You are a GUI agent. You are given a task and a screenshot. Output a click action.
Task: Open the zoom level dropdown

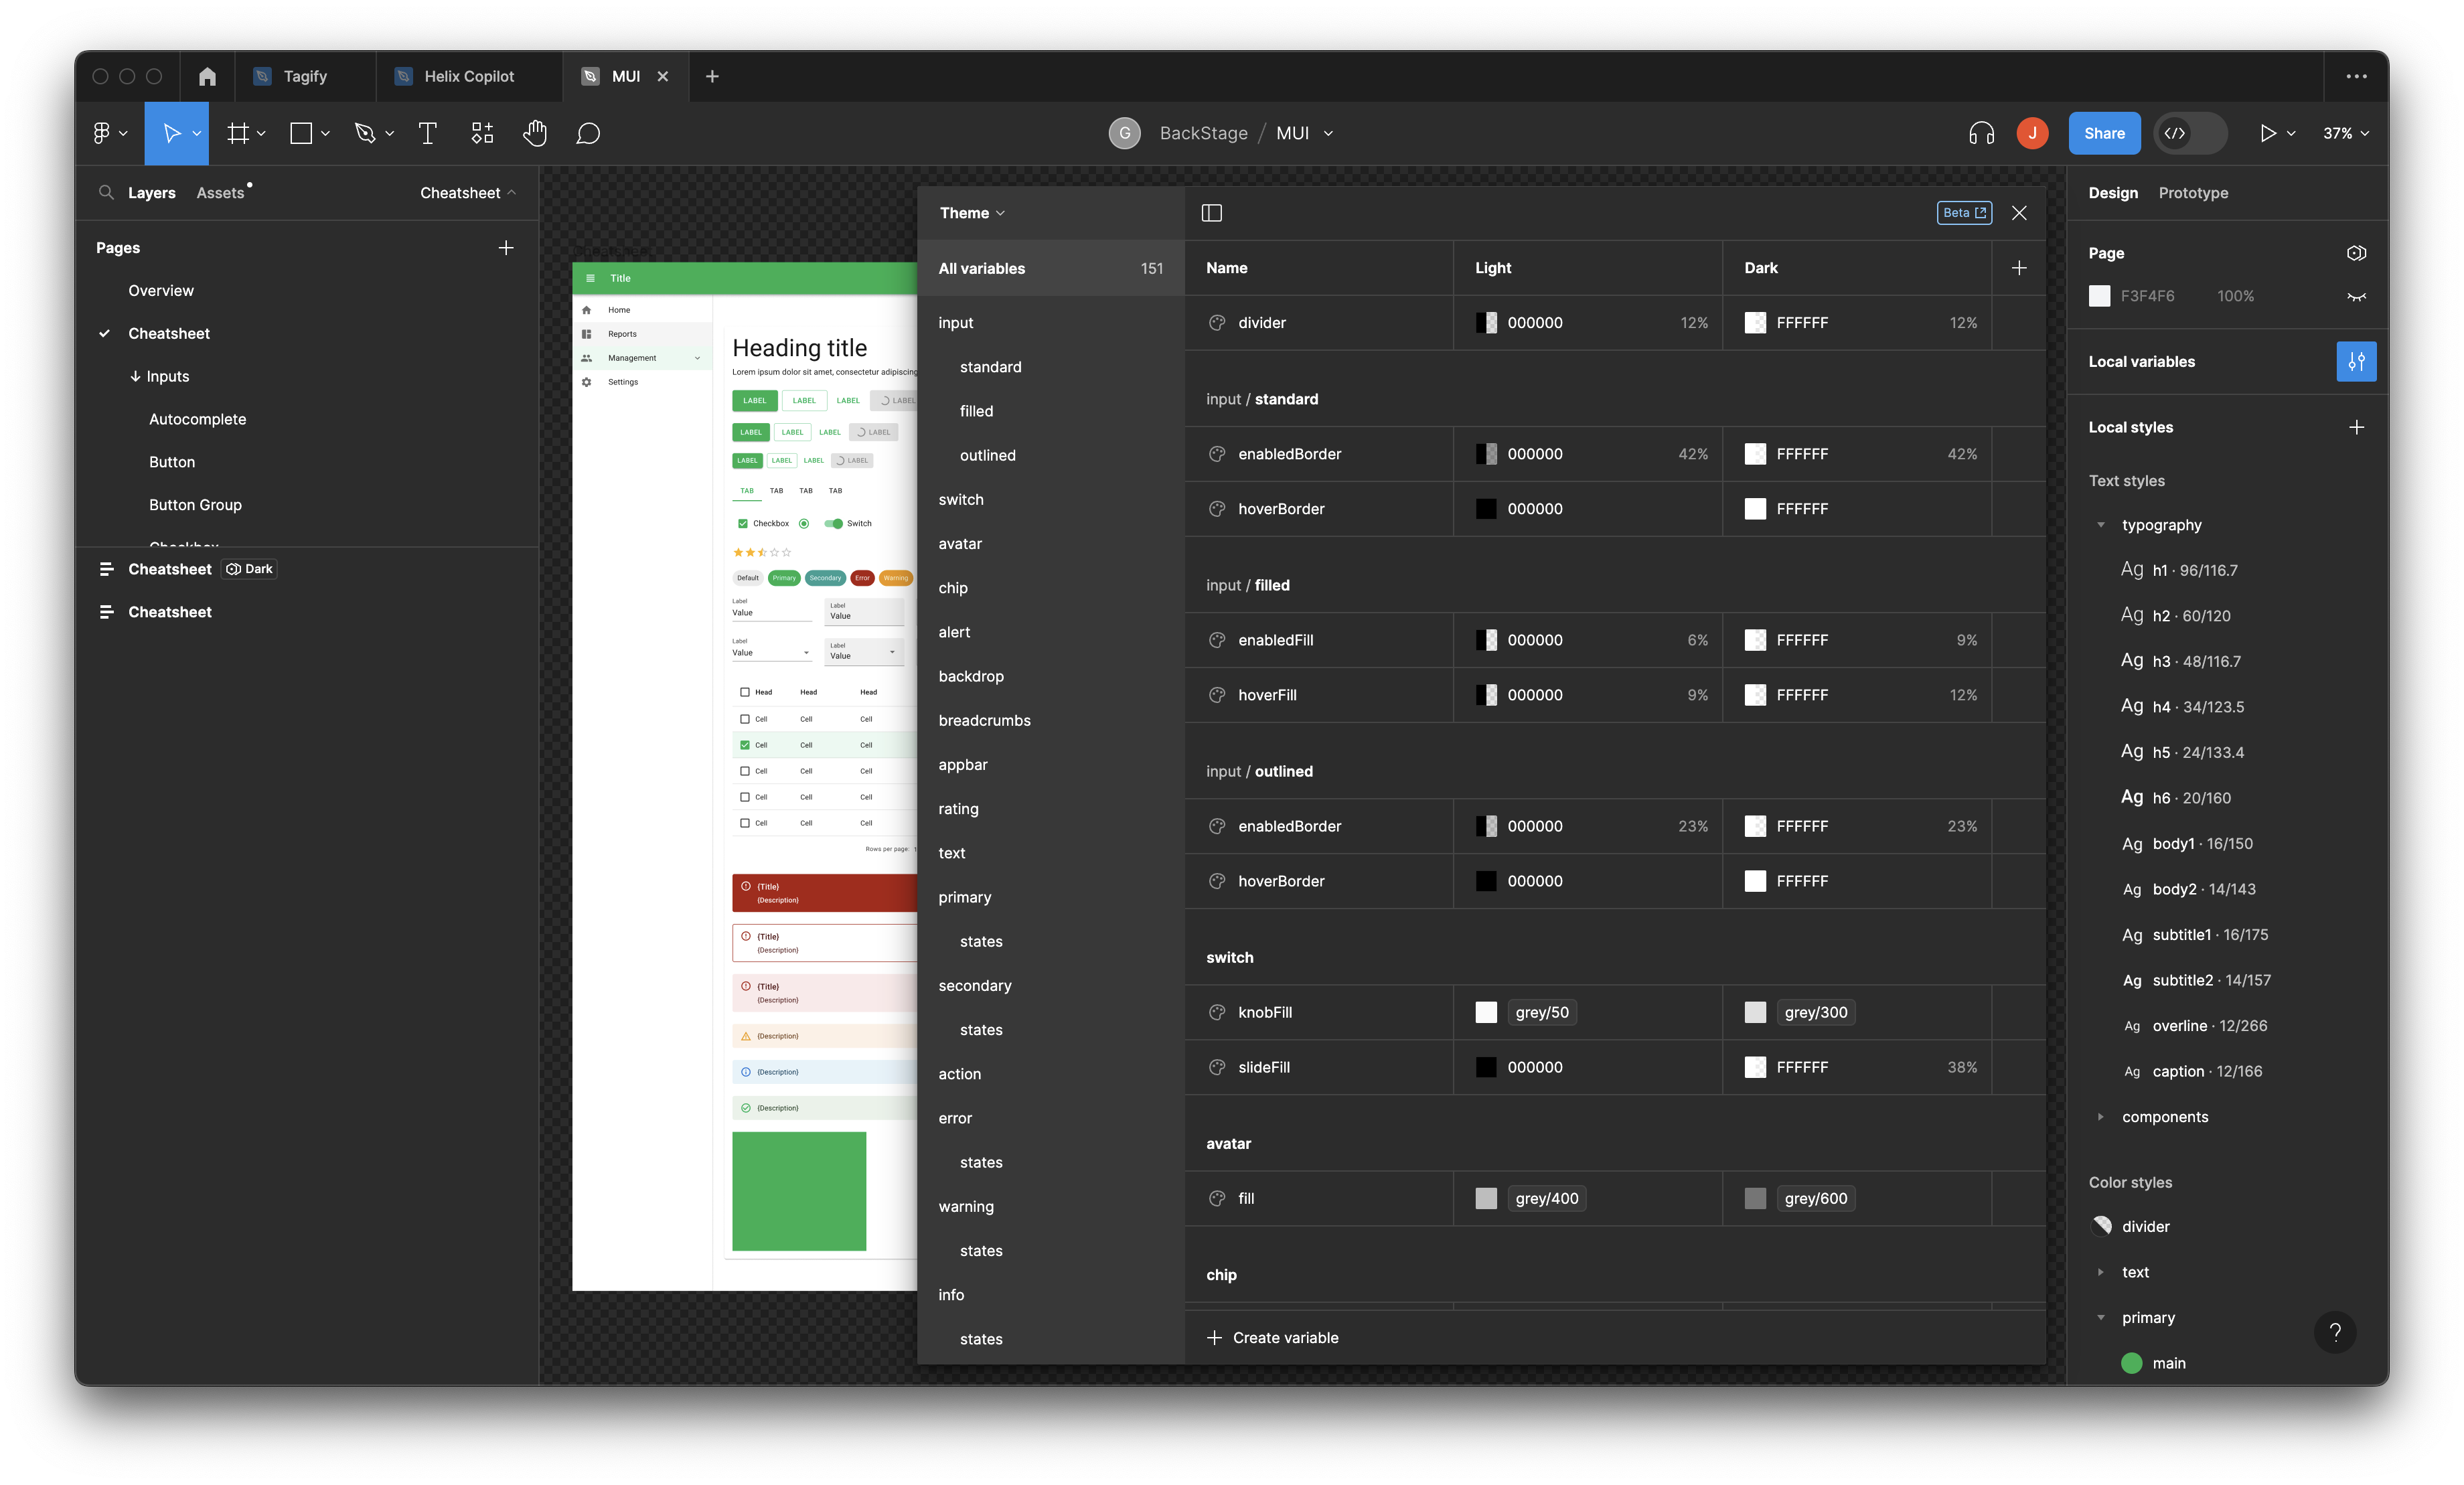click(x=2344, y=133)
